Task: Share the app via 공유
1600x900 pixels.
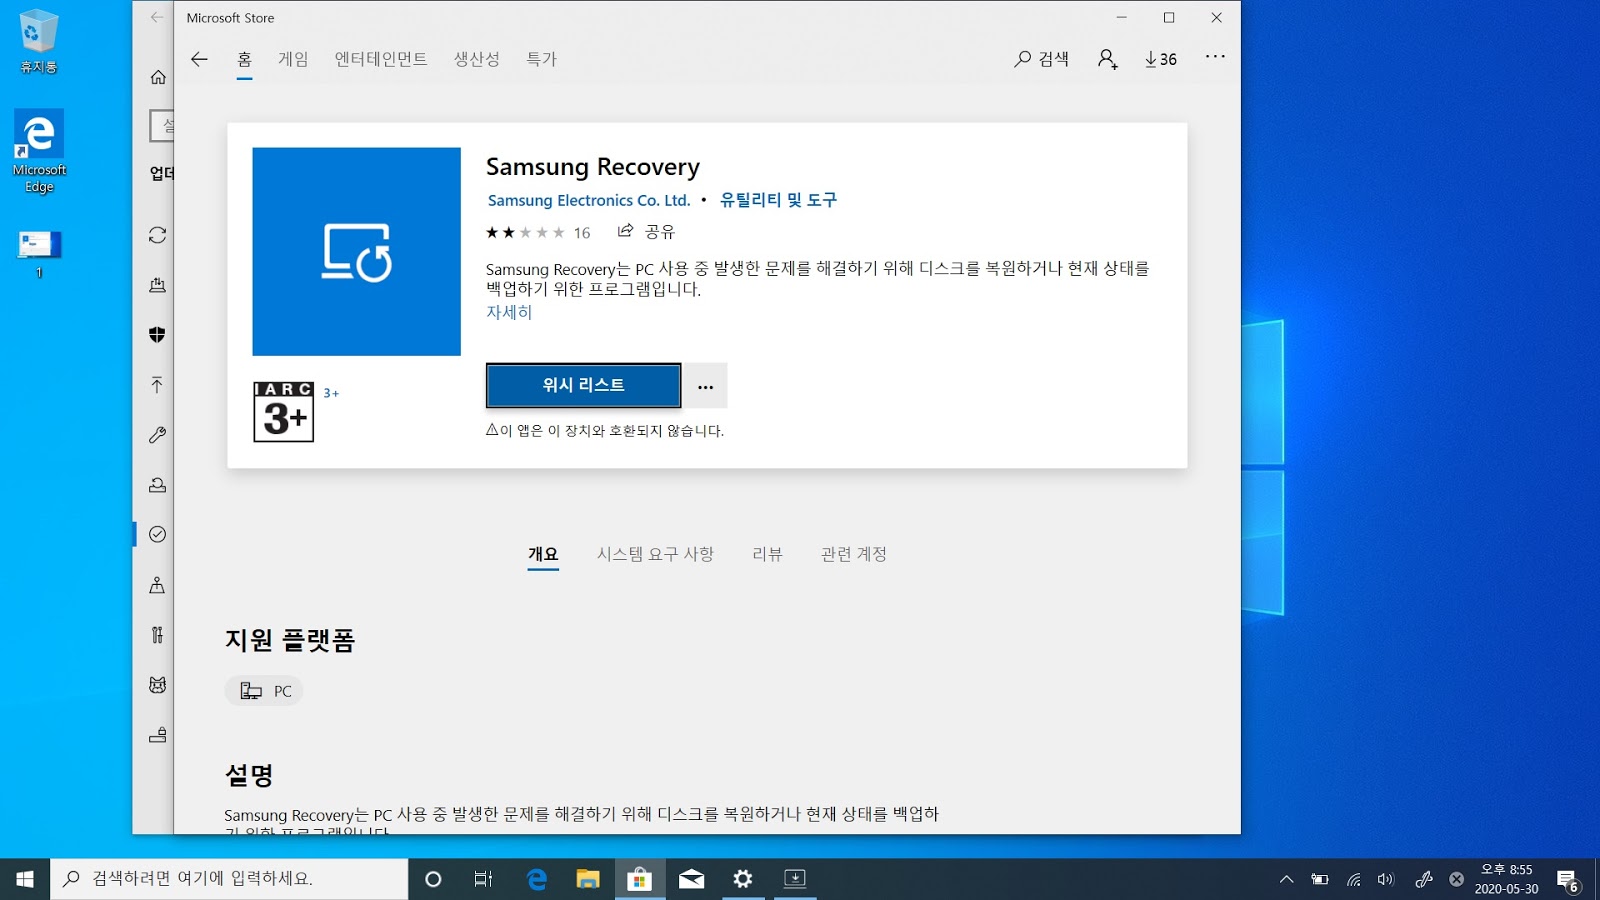Action: click(x=646, y=231)
